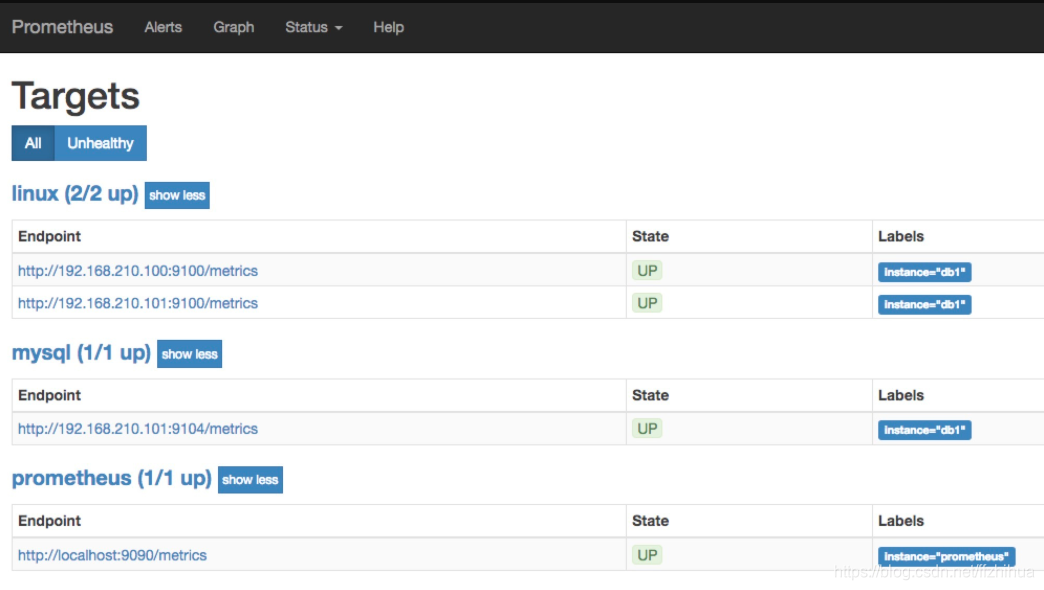This screenshot has height=590, width=1044.
Task: Click State header in mysql table
Action: click(x=651, y=396)
